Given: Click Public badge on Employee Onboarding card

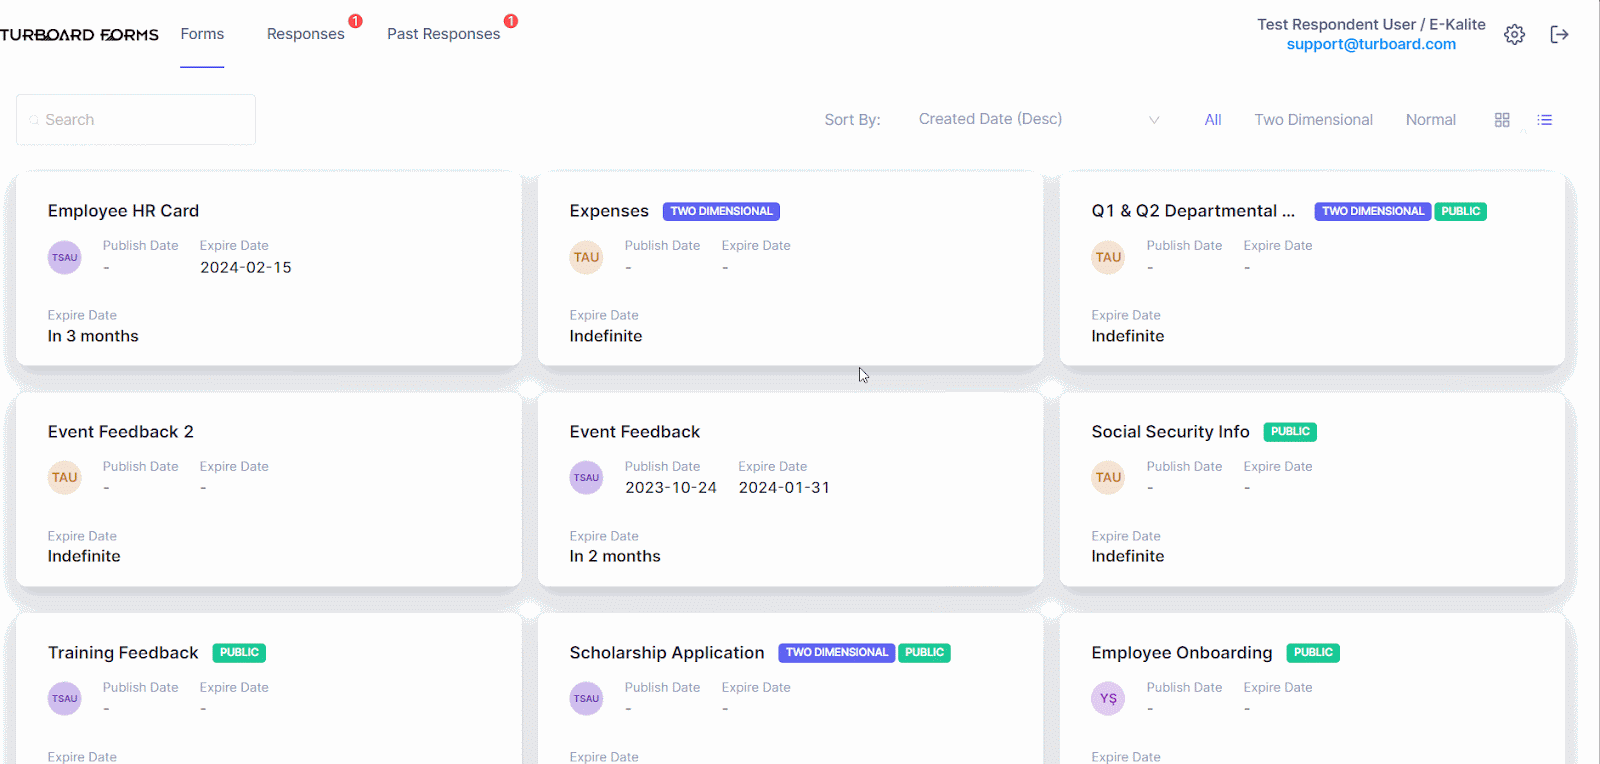Looking at the screenshot, I should pyautogui.click(x=1313, y=653).
